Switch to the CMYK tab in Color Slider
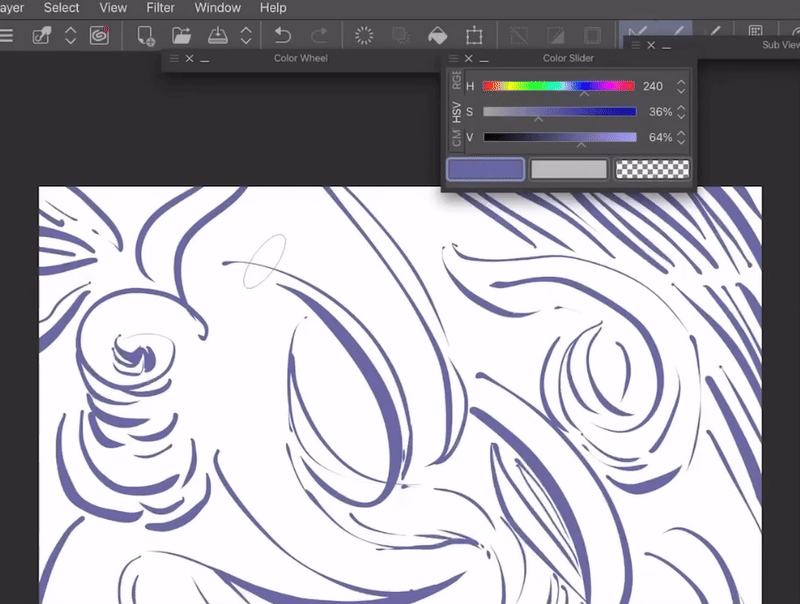 coord(456,138)
